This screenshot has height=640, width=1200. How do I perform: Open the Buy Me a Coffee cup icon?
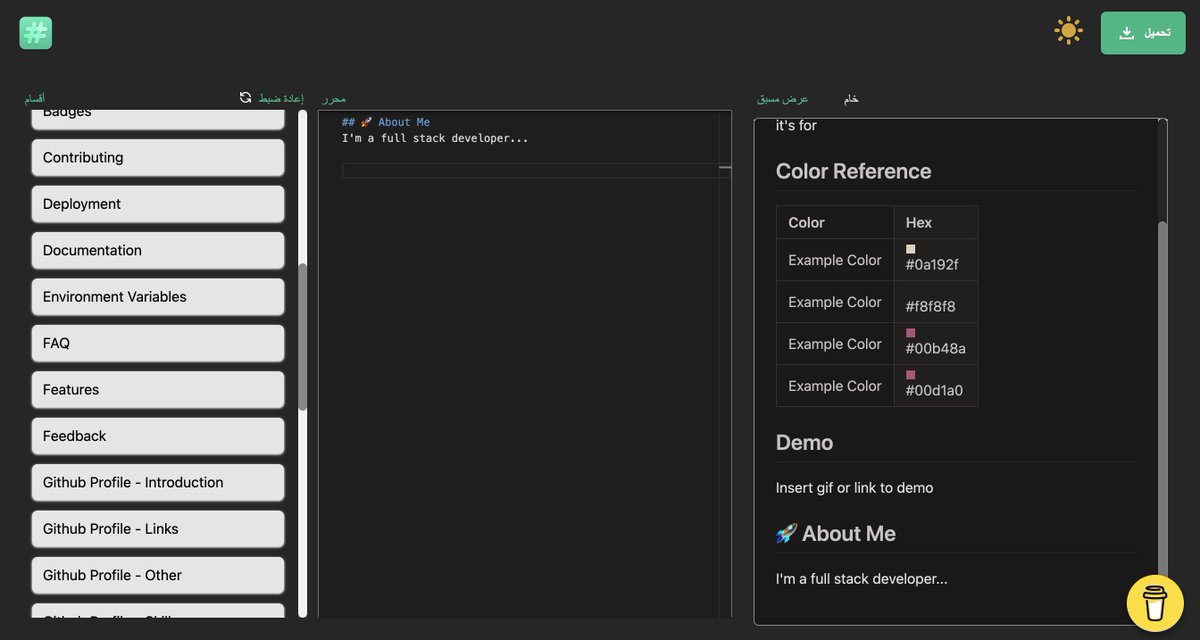(x=1155, y=603)
